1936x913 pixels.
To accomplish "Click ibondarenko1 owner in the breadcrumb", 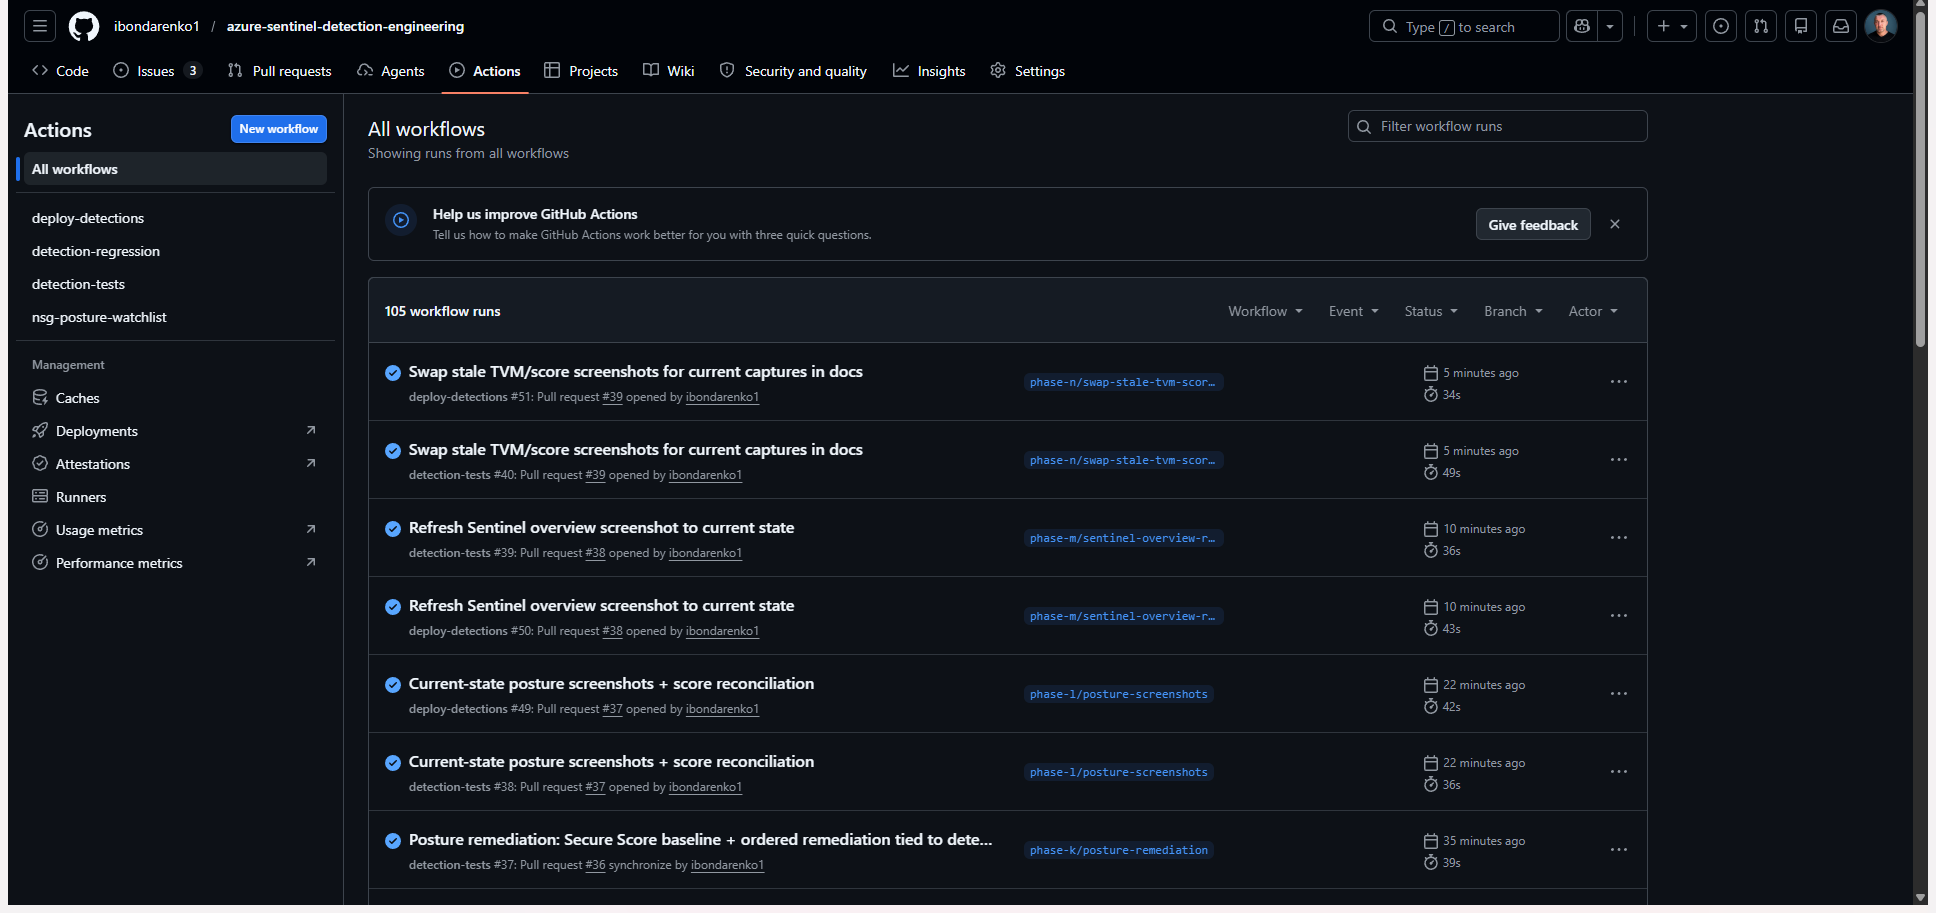I will point(156,26).
